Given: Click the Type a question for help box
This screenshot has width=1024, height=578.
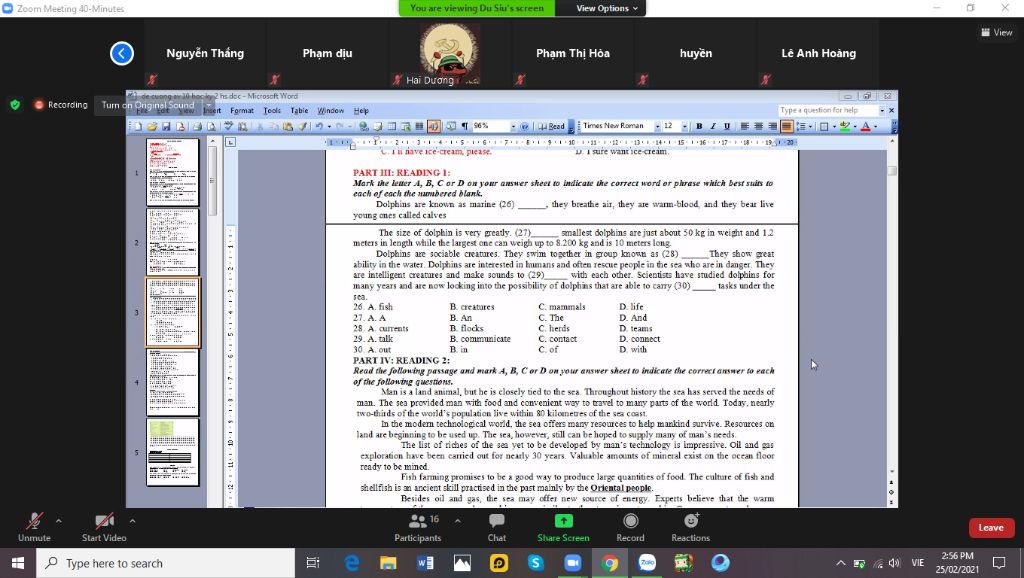Looking at the screenshot, I should (827, 110).
